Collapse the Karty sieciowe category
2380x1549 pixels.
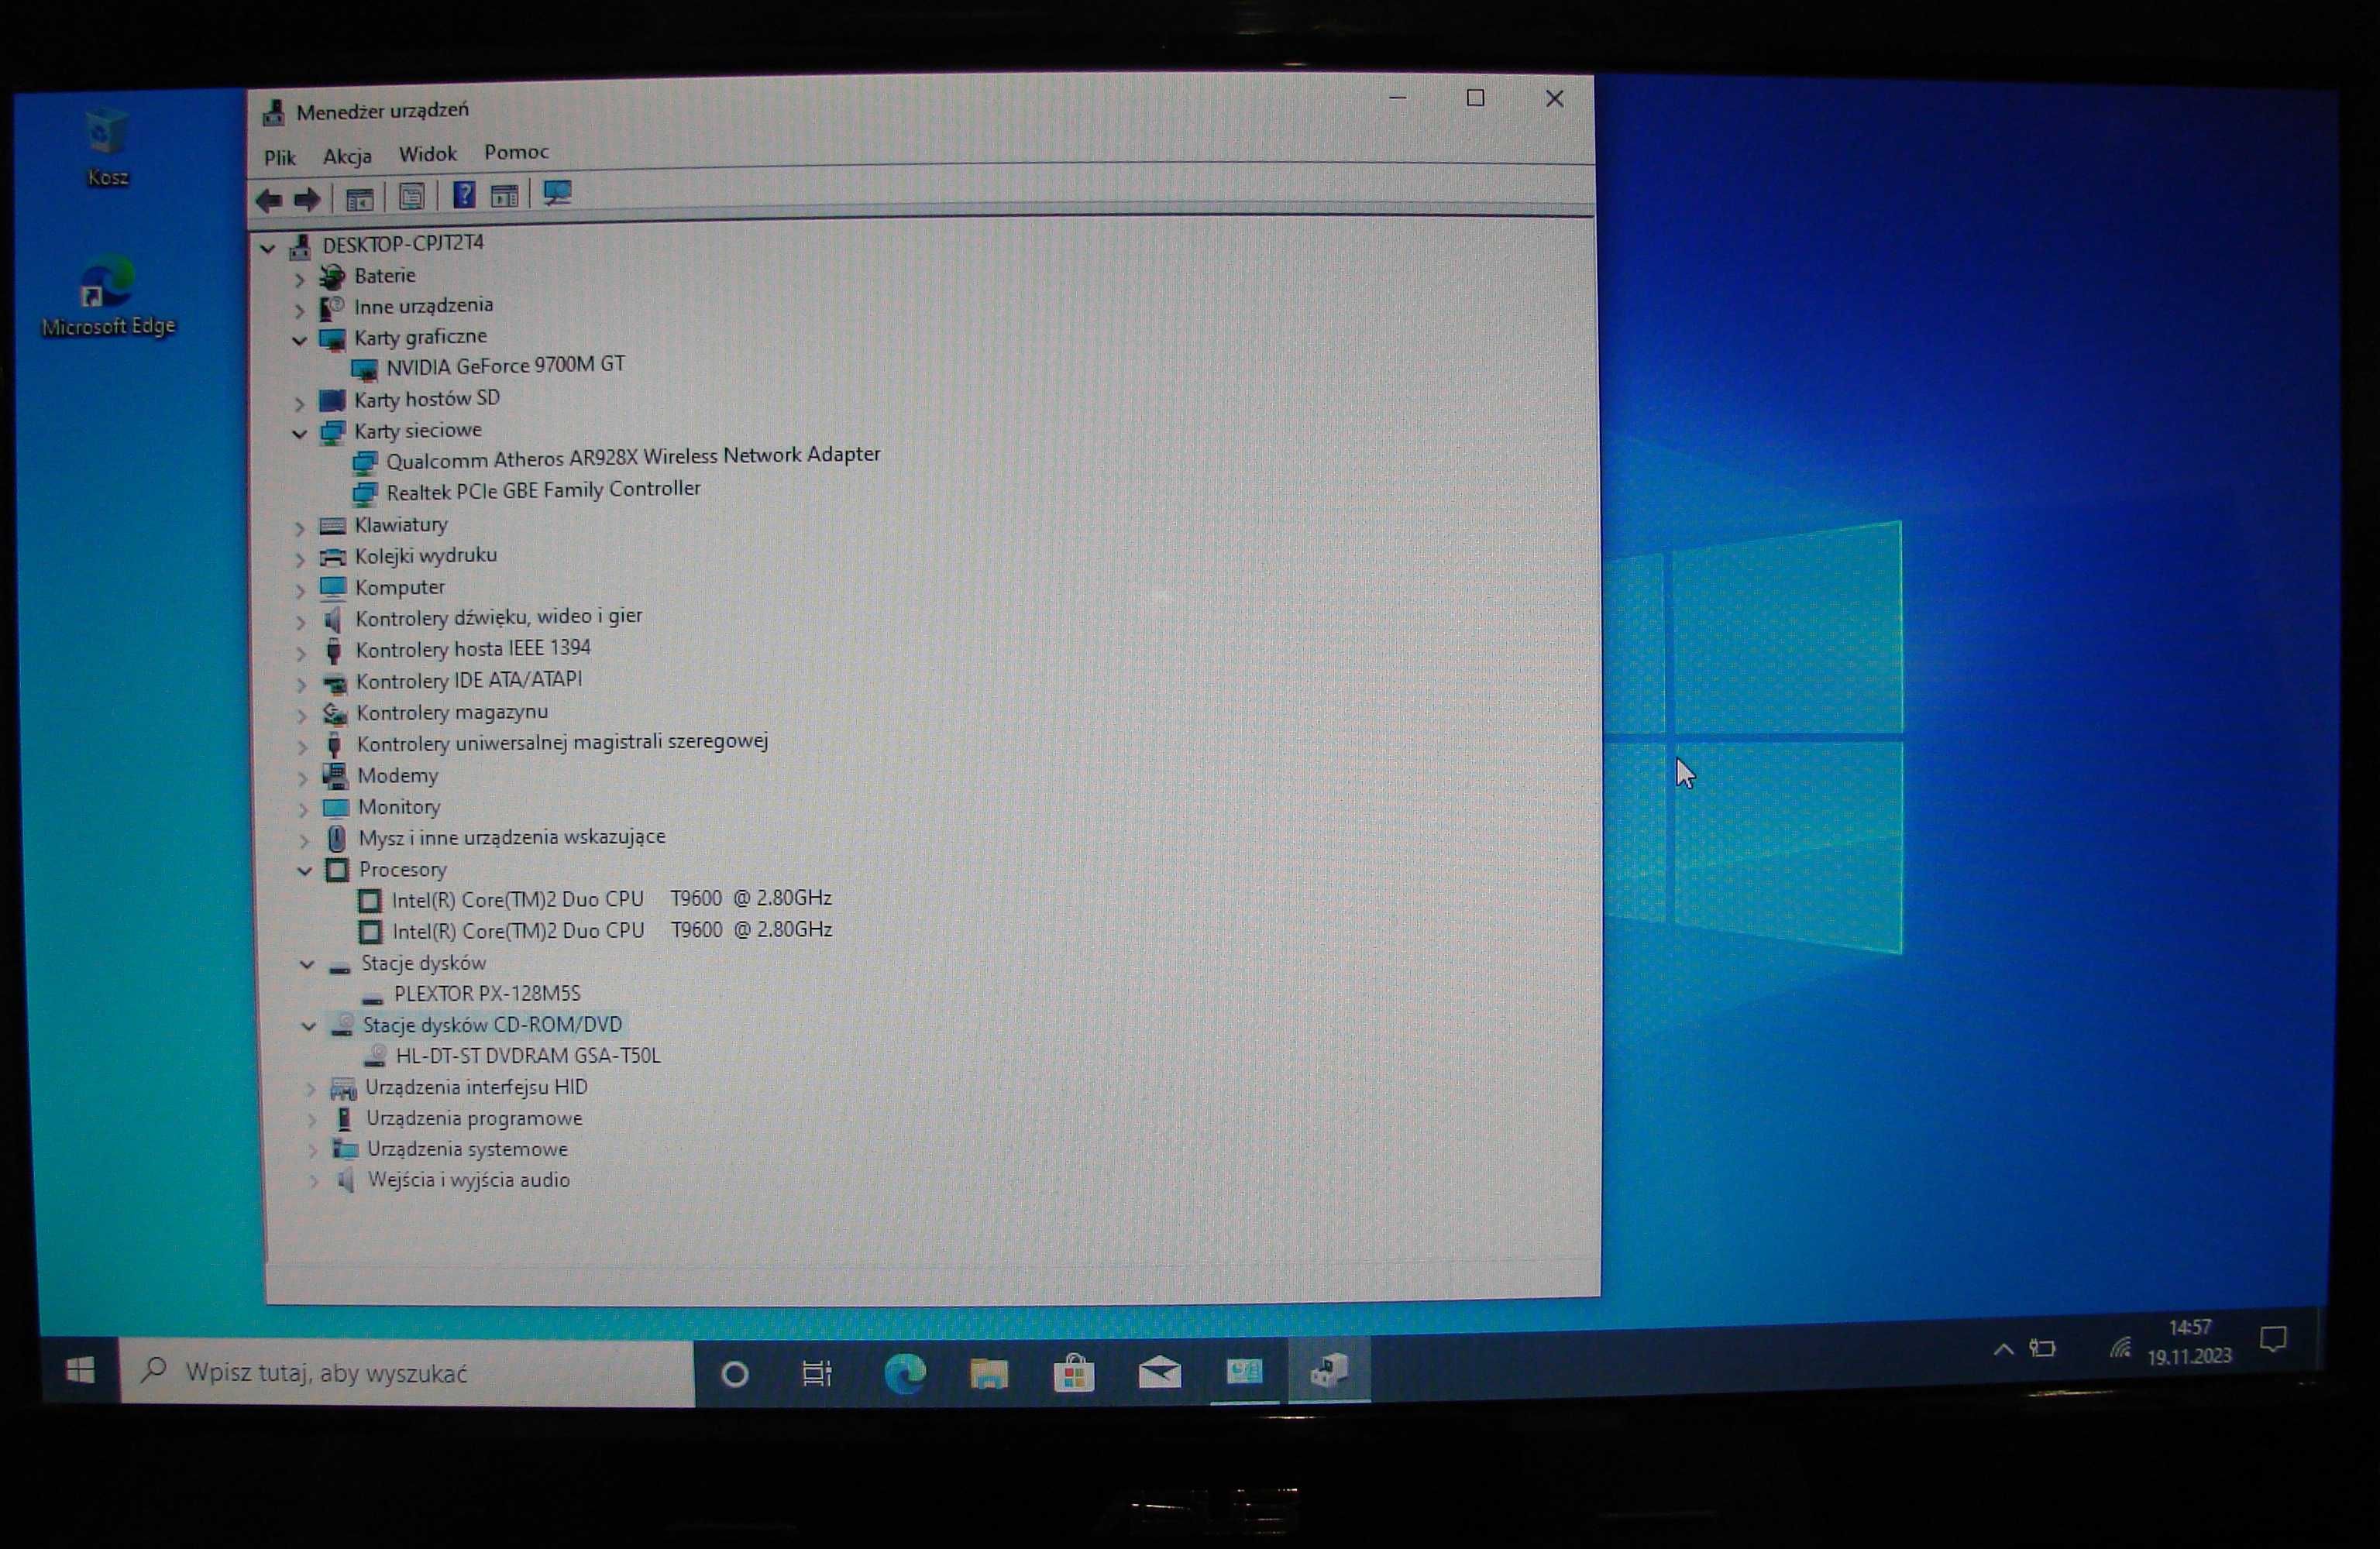tap(299, 434)
